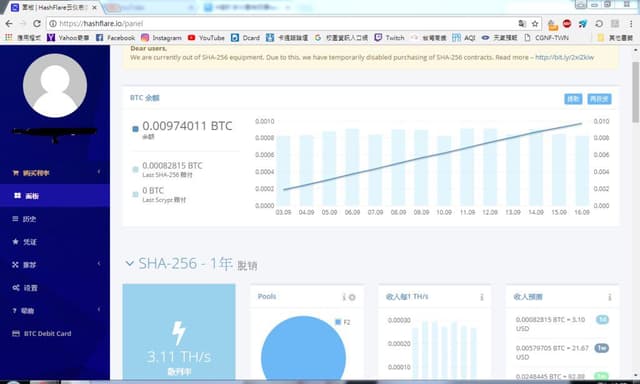Click the lightning bolt hashrate icon

coord(178,333)
